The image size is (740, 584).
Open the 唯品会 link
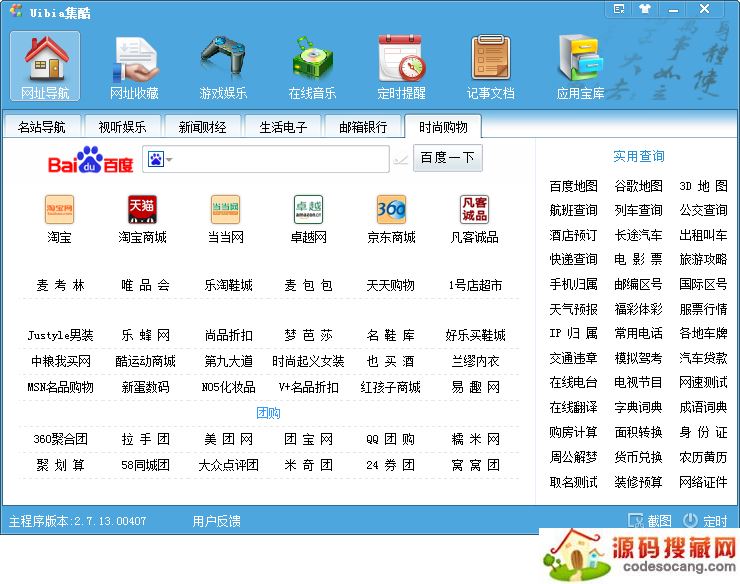tap(145, 285)
